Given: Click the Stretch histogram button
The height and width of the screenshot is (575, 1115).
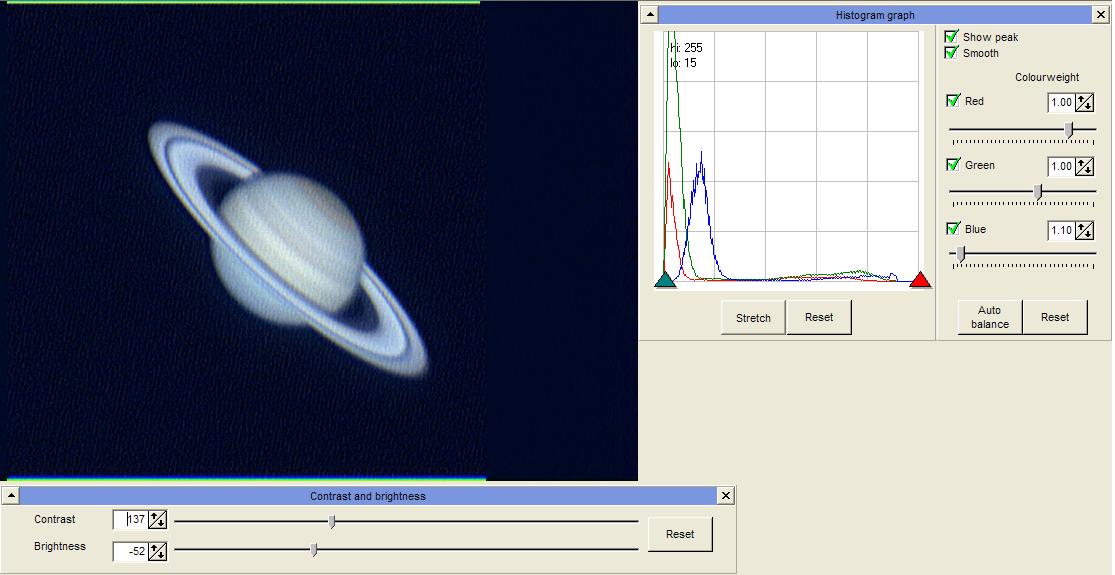Looking at the screenshot, I should pyautogui.click(x=753, y=318).
